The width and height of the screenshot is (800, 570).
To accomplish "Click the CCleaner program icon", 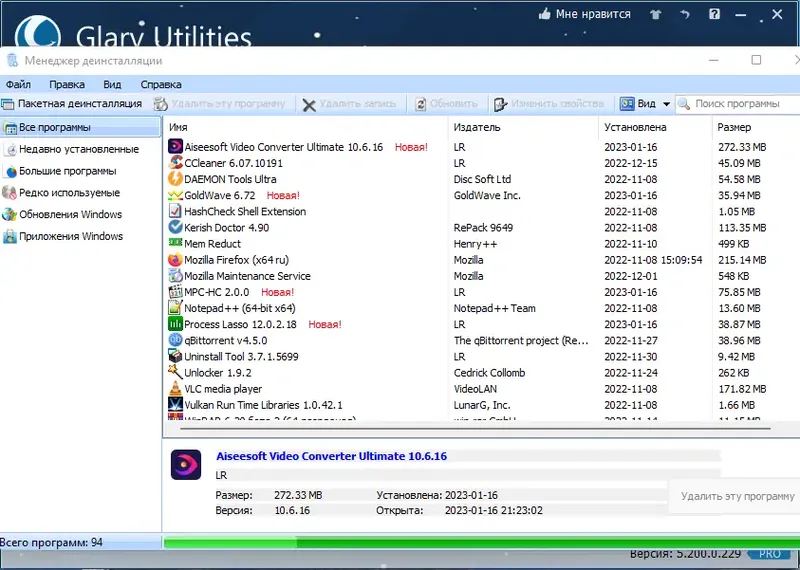I will click(x=175, y=163).
